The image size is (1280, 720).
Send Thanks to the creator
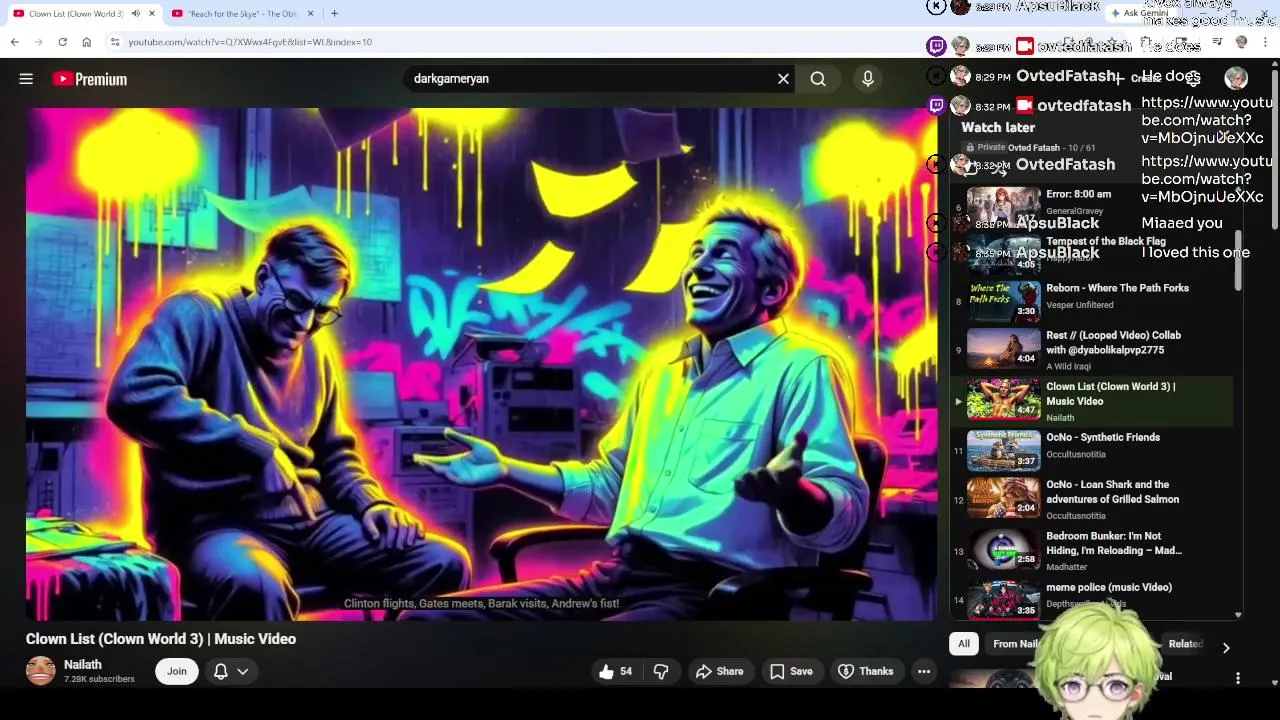[866, 672]
